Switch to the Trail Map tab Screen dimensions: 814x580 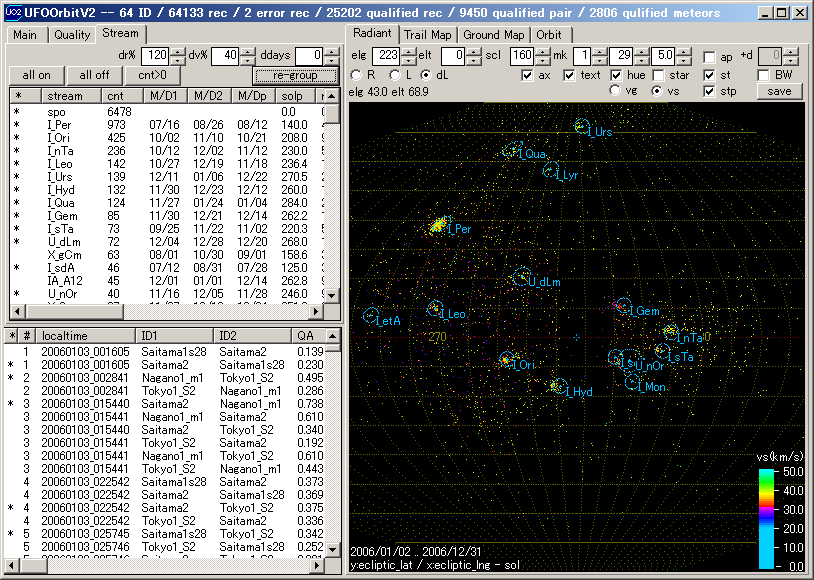427,34
